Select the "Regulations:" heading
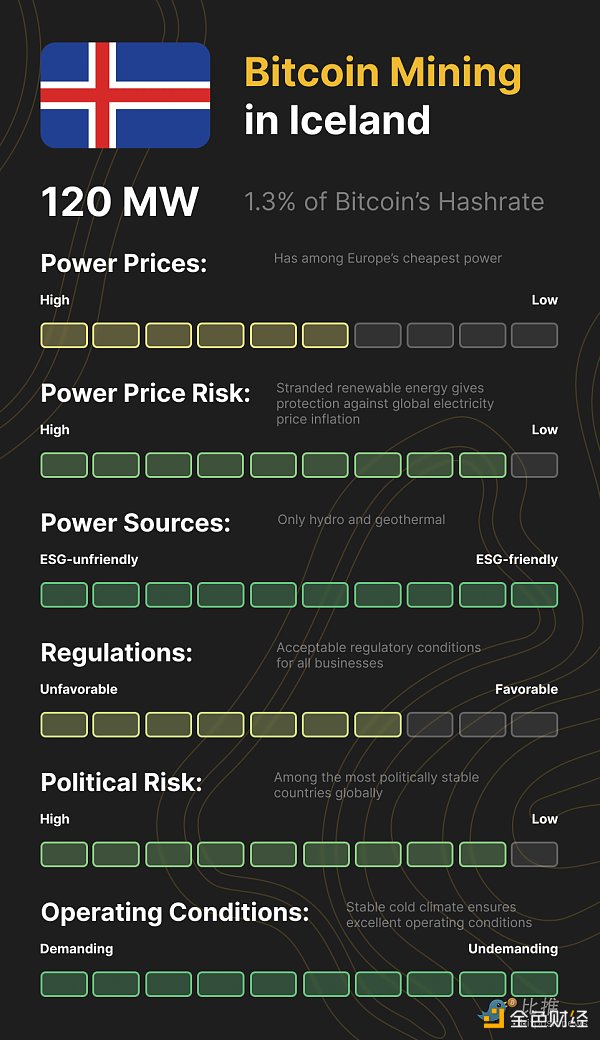 [116, 653]
